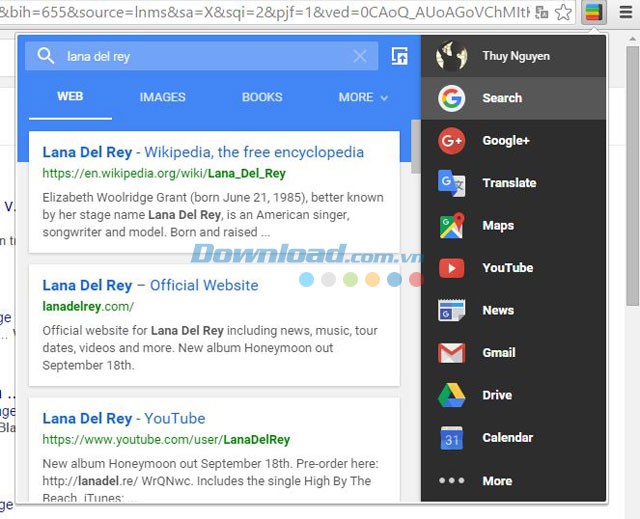Open the Drive icon
The height and width of the screenshot is (519, 640).
(x=451, y=395)
